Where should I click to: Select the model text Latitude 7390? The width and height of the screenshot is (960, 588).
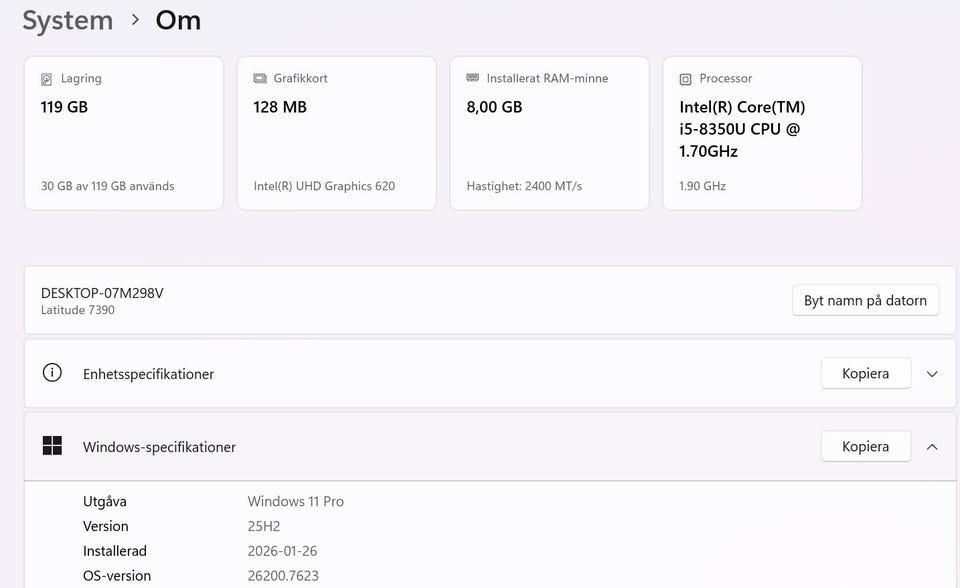click(x=78, y=310)
